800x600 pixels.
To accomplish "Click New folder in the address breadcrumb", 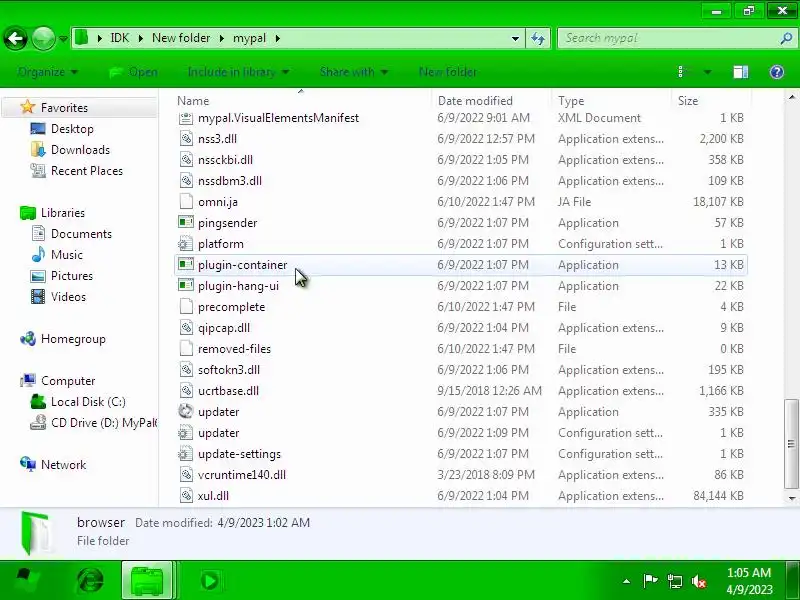I will [181, 38].
